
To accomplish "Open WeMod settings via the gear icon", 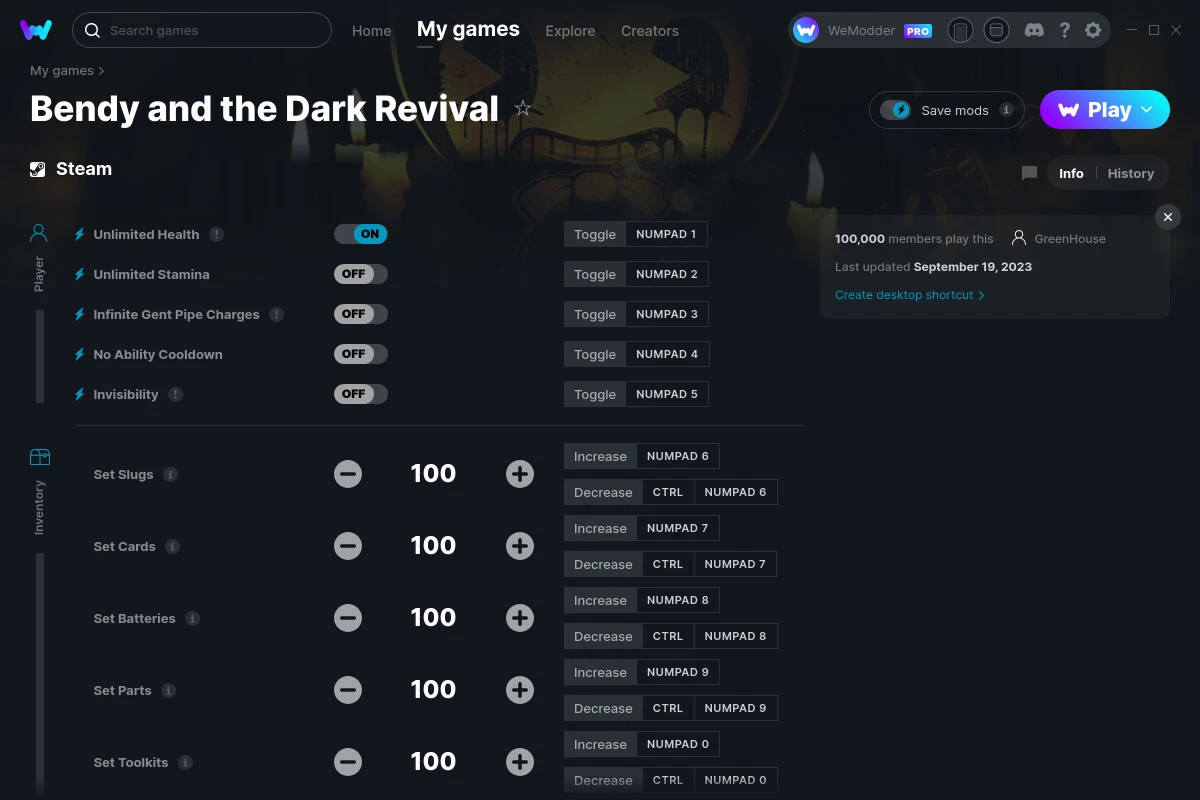I will (1093, 30).
